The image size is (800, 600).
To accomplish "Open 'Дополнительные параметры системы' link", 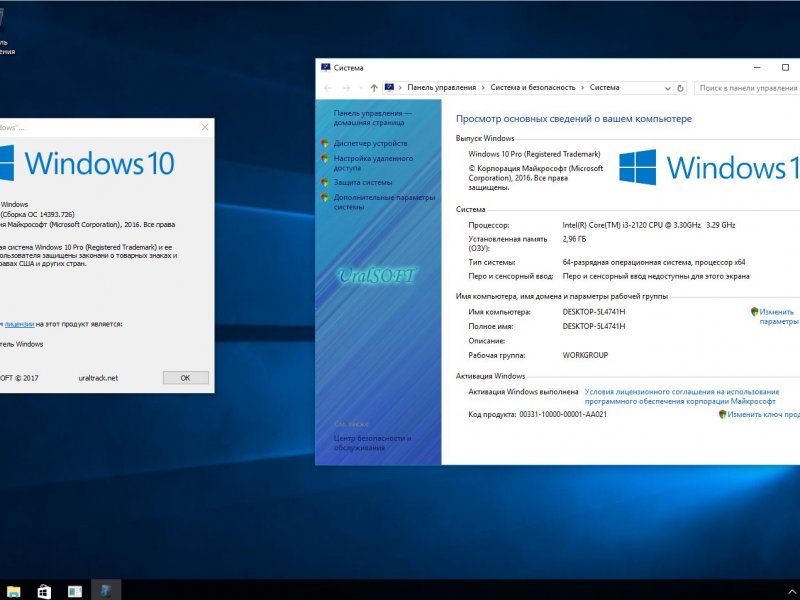I will click(x=384, y=202).
